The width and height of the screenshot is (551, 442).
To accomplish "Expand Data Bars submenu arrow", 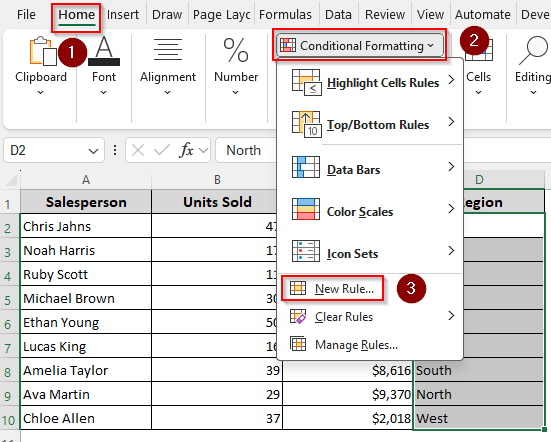I will coord(451,167).
